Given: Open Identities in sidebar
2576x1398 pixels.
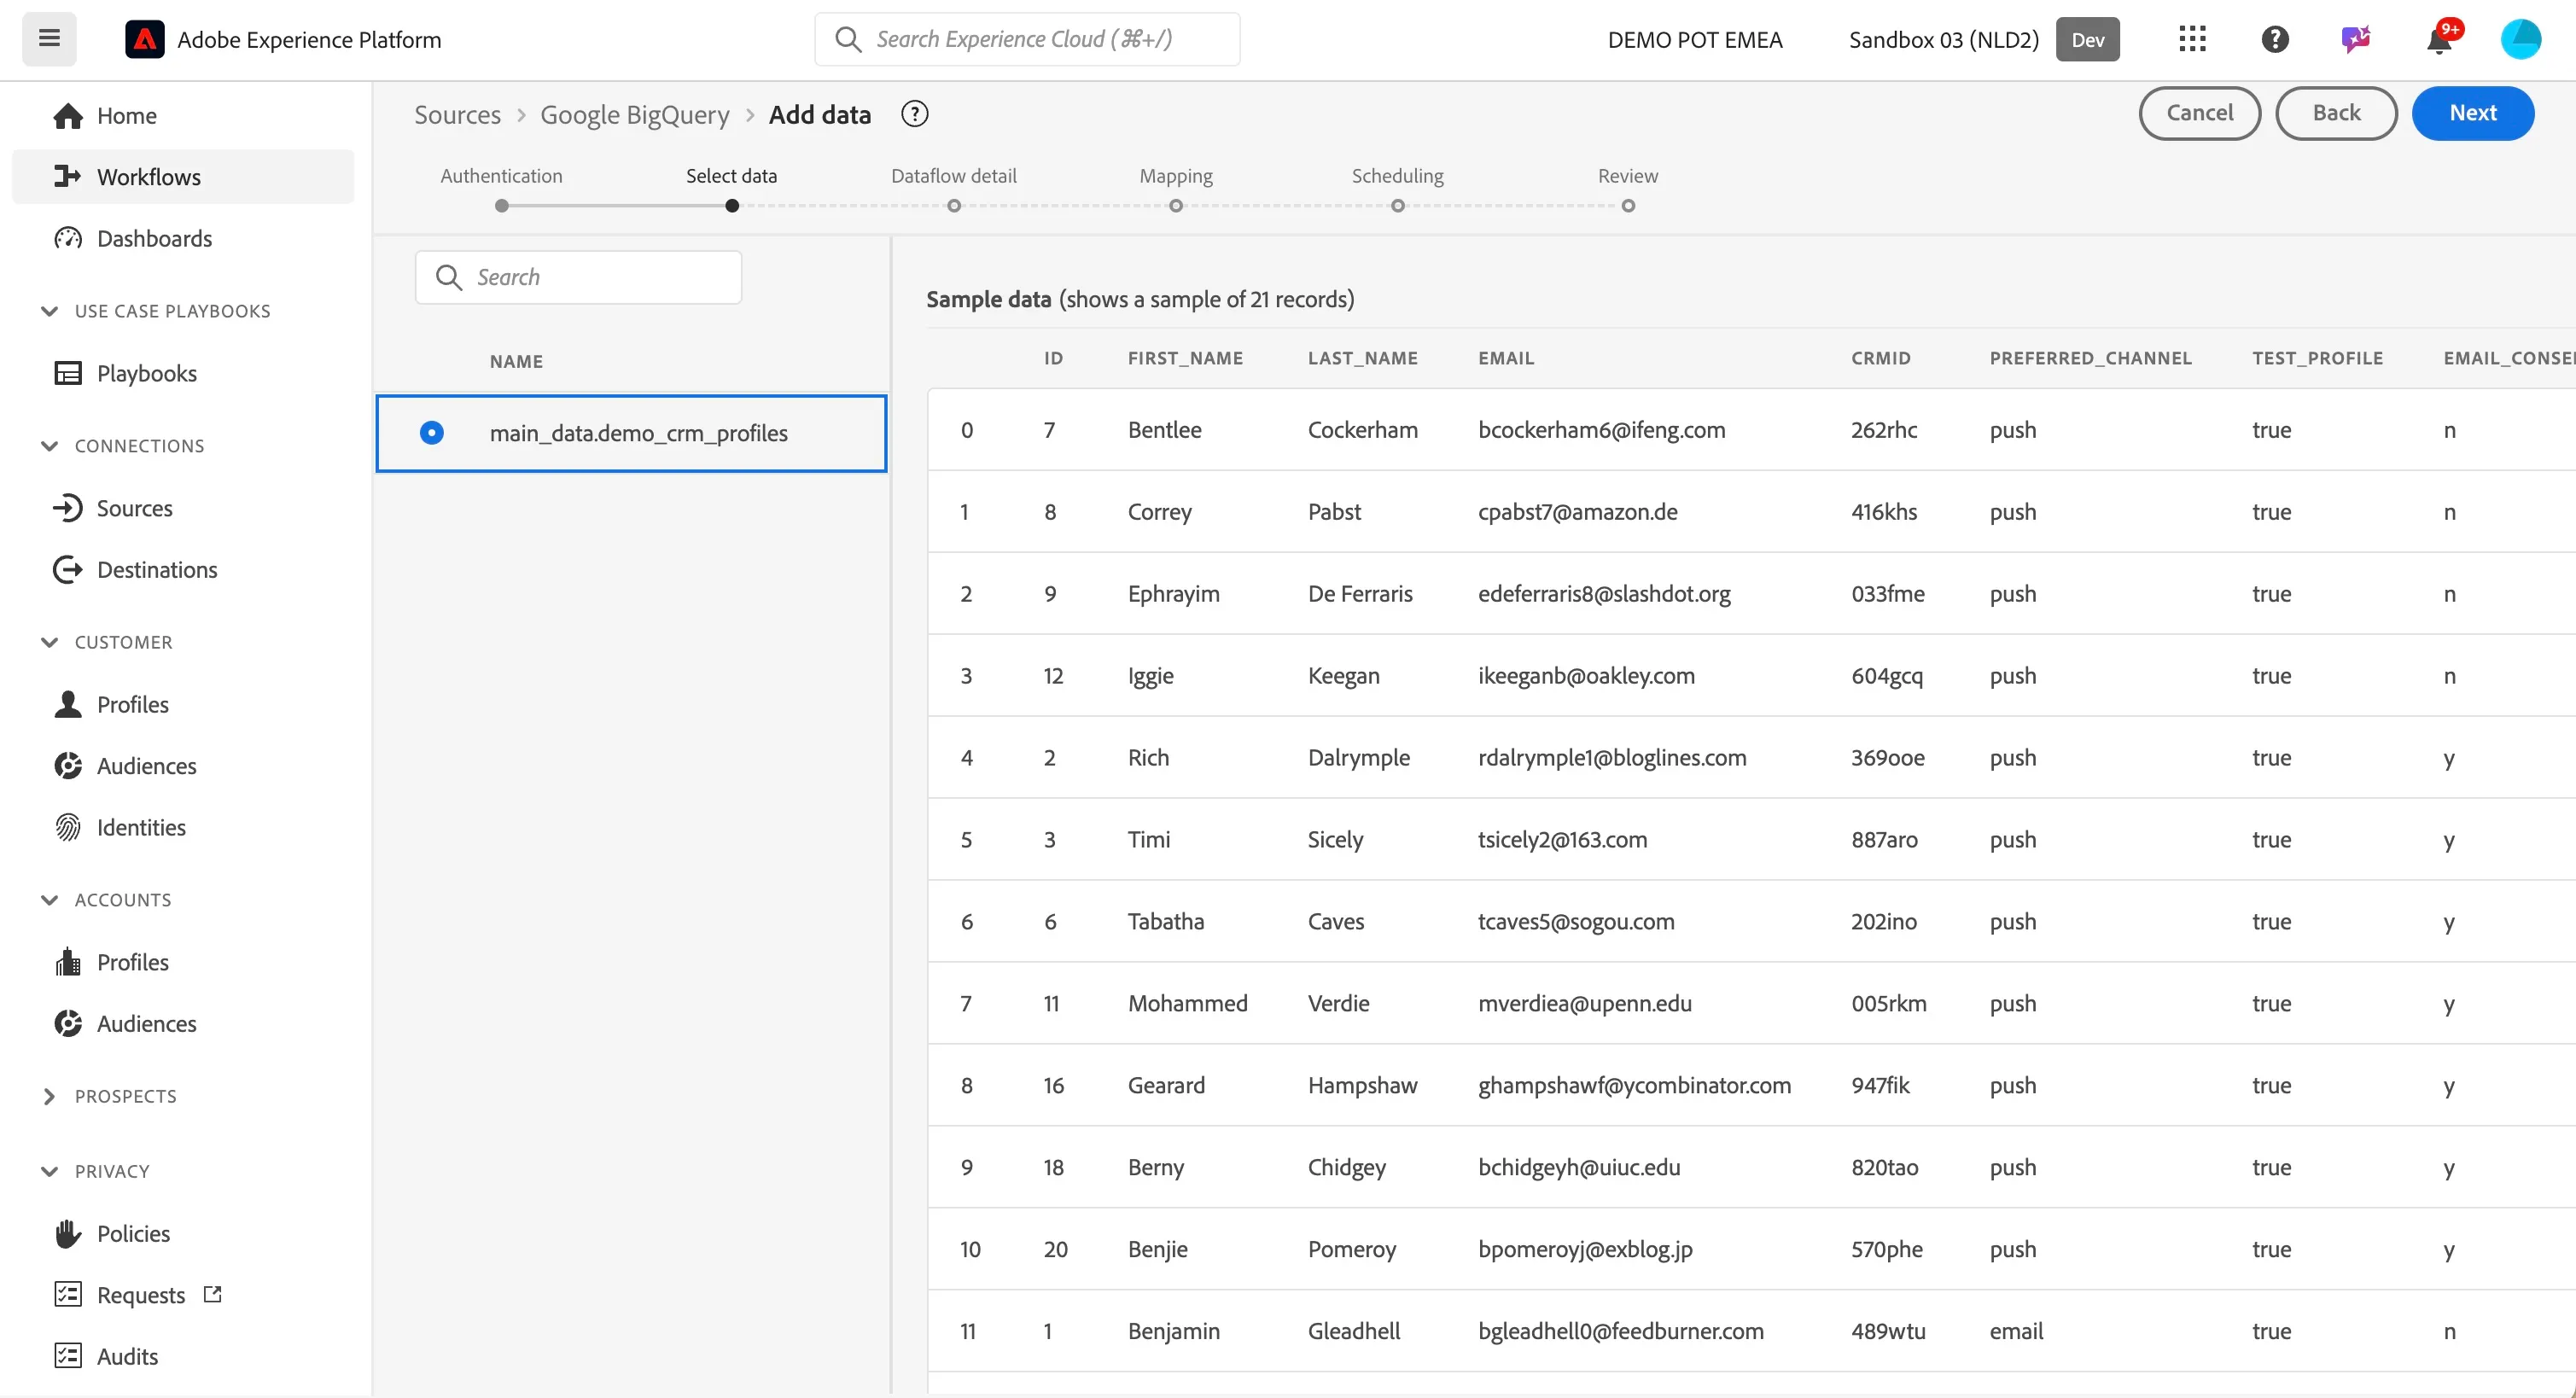Looking at the screenshot, I should [x=183, y=827].
